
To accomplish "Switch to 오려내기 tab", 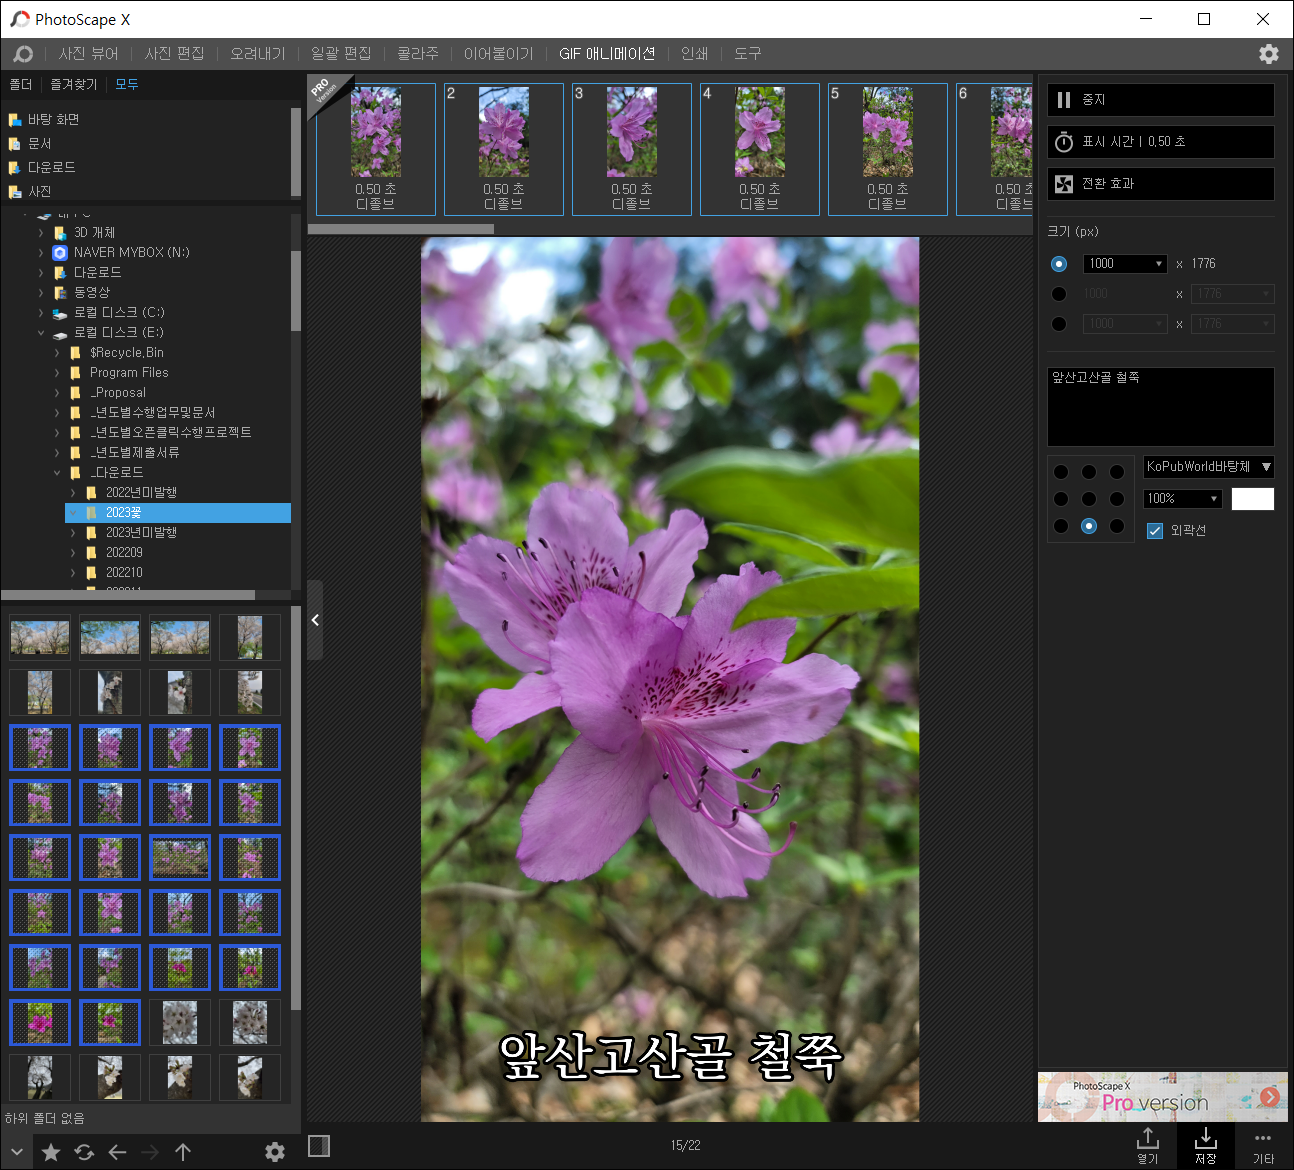I will (x=258, y=54).
